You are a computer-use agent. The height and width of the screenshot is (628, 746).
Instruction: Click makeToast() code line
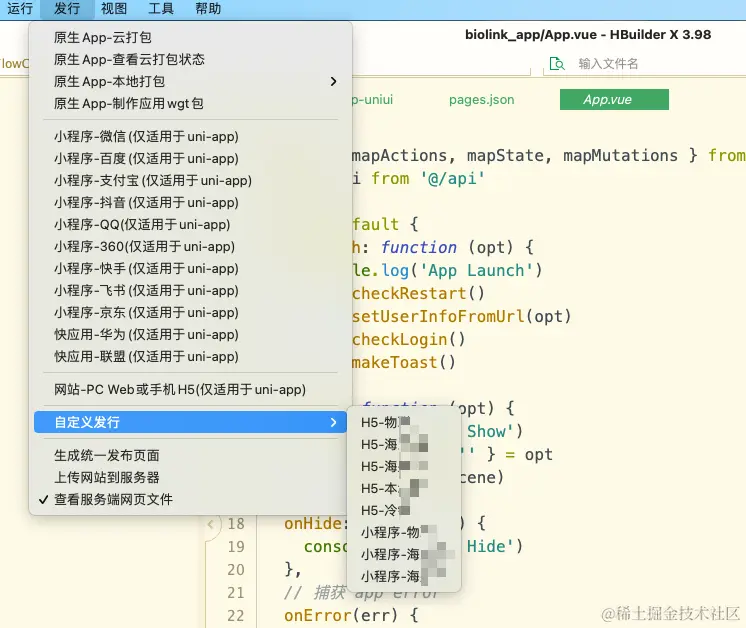pos(403,363)
